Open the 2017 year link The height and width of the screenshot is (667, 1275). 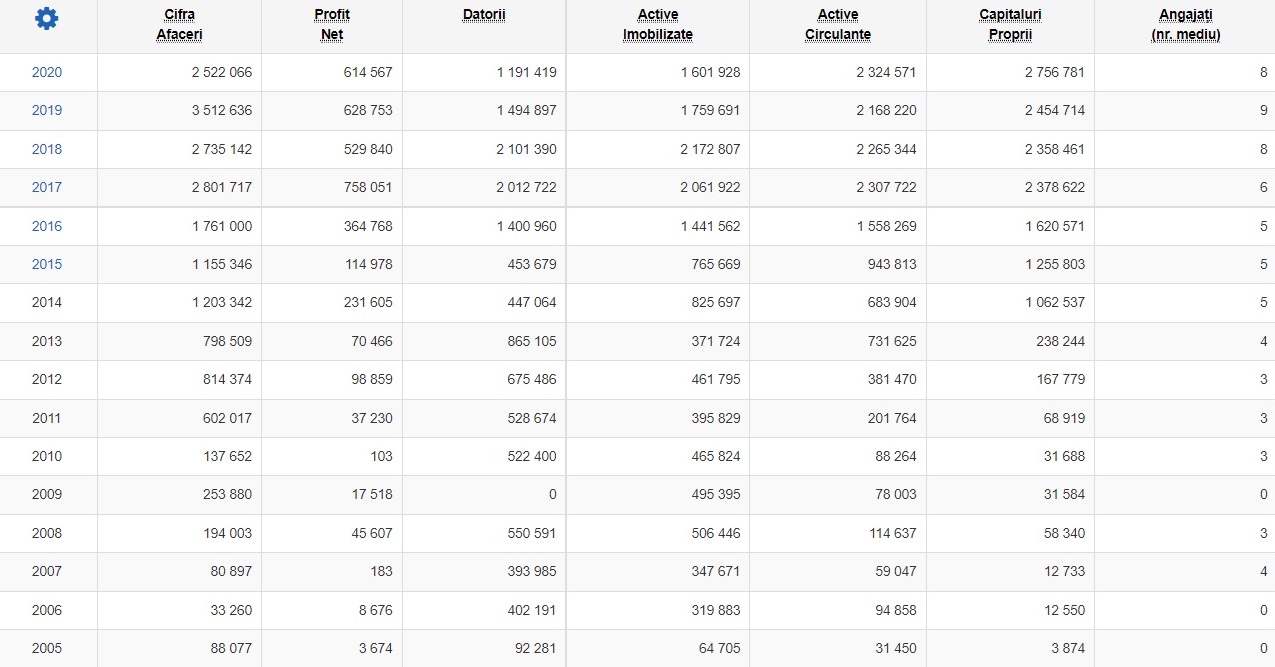pos(47,187)
